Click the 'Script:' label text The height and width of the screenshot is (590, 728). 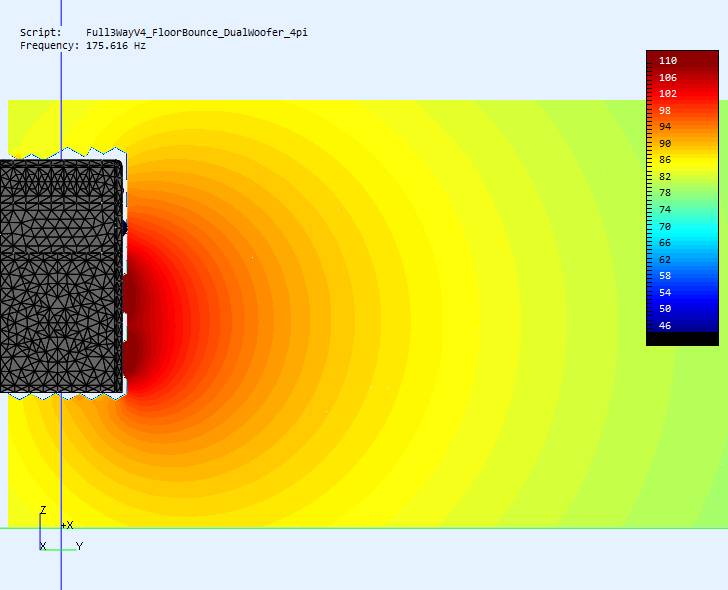tap(40, 32)
